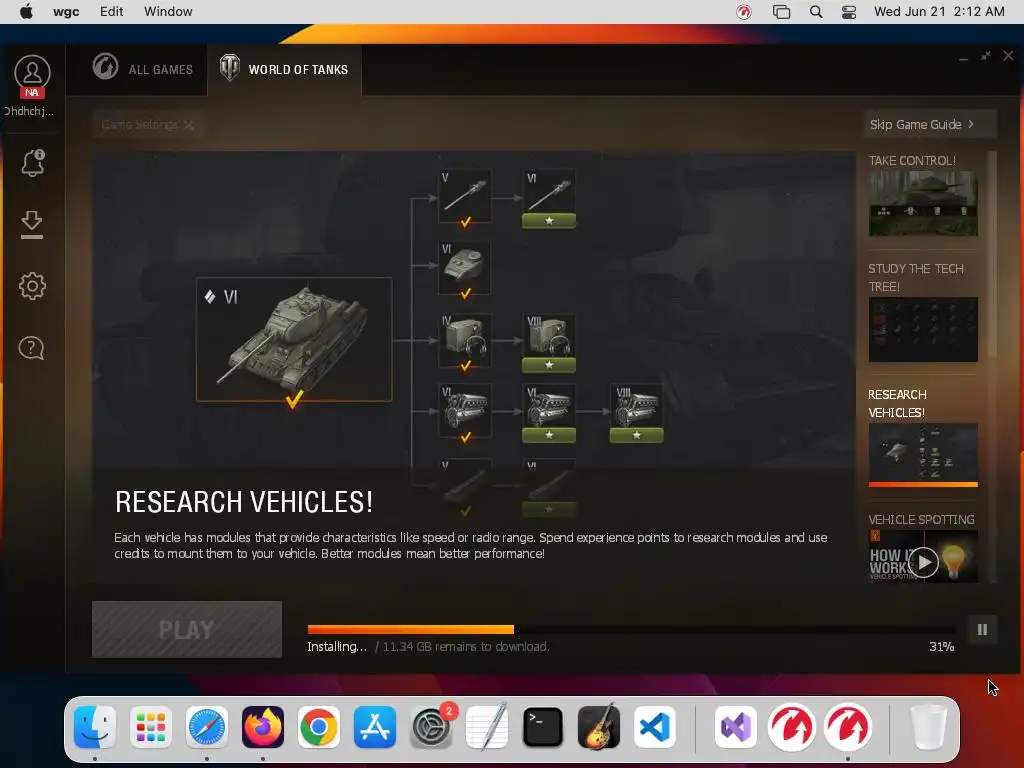The width and height of the screenshot is (1024, 768).
Task: Open Safari from the dock
Action: tap(207, 727)
